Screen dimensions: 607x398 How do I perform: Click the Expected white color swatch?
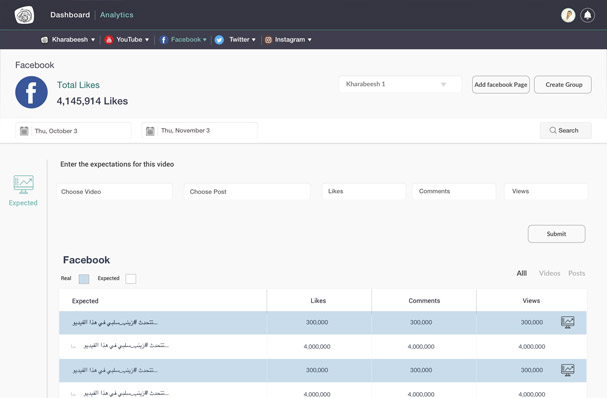pos(131,279)
